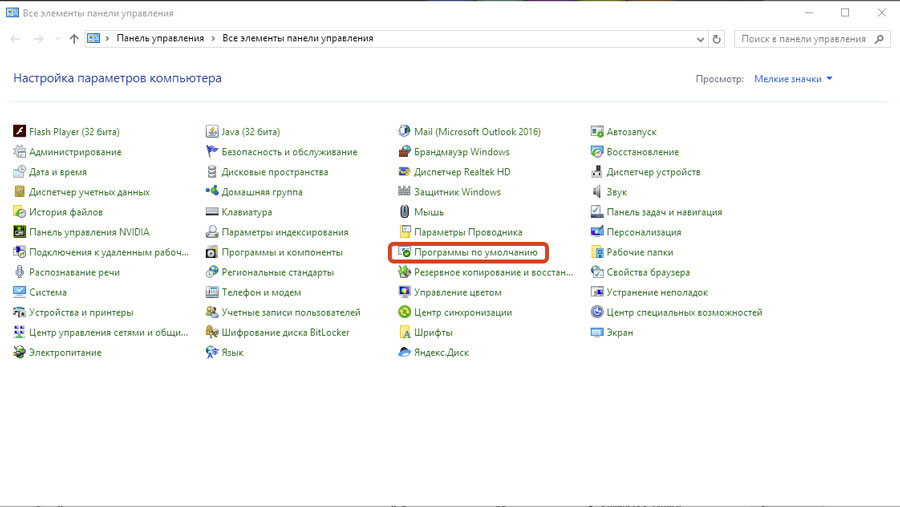Image resolution: width=900 pixels, height=507 pixels.
Task: Expand the recent locations arrow next to Forward
Action: pos(57,38)
